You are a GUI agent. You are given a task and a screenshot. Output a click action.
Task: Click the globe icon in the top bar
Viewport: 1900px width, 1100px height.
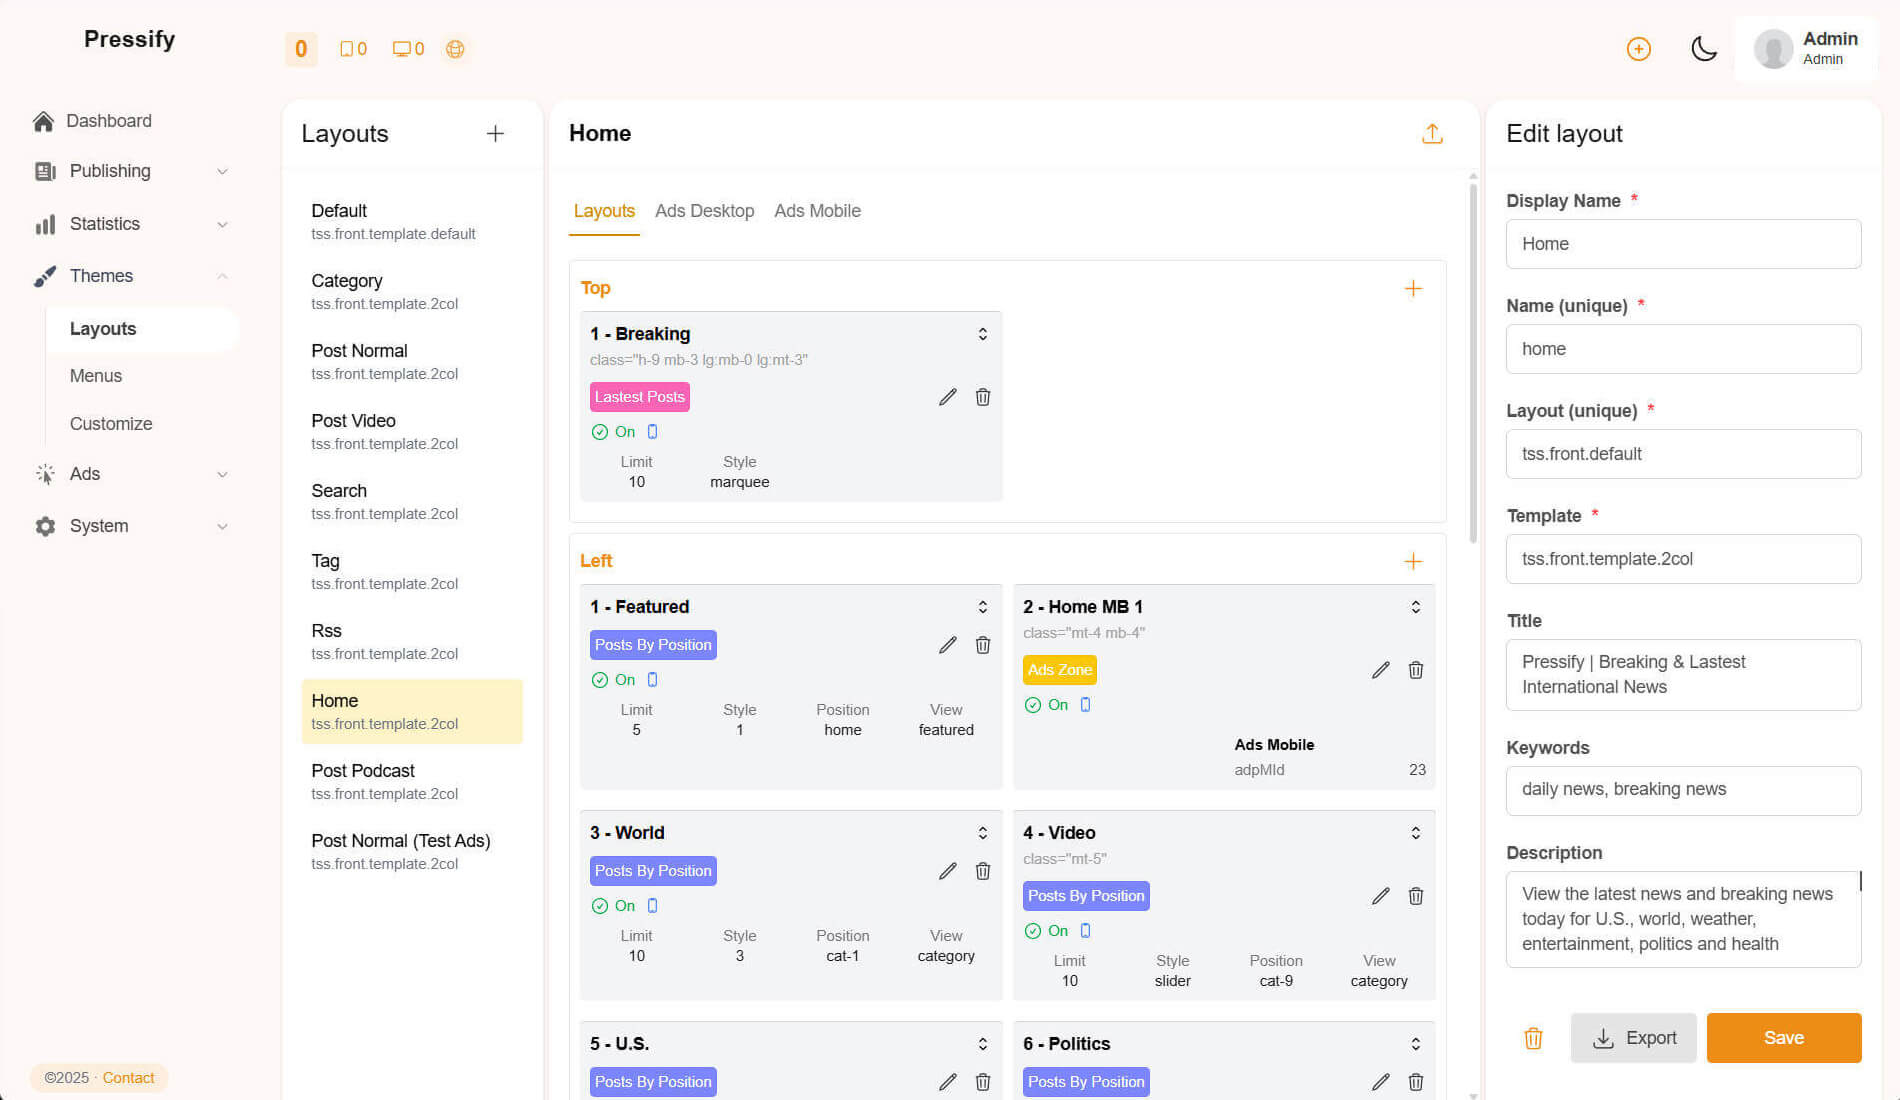455,49
